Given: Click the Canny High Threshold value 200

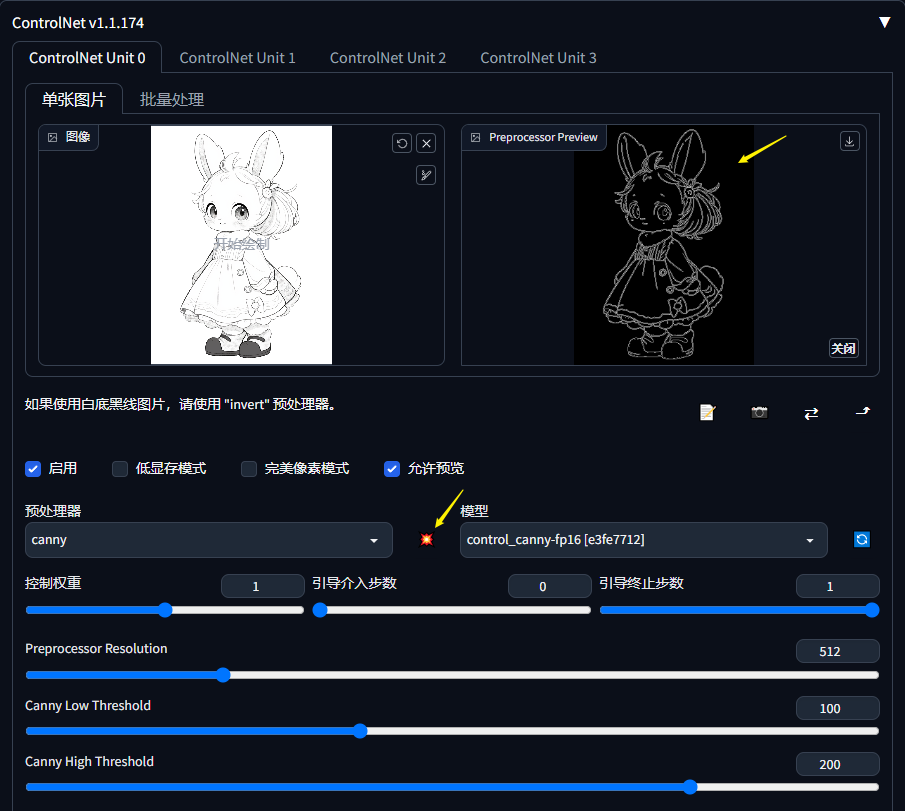Looking at the screenshot, I should [837, 764].
